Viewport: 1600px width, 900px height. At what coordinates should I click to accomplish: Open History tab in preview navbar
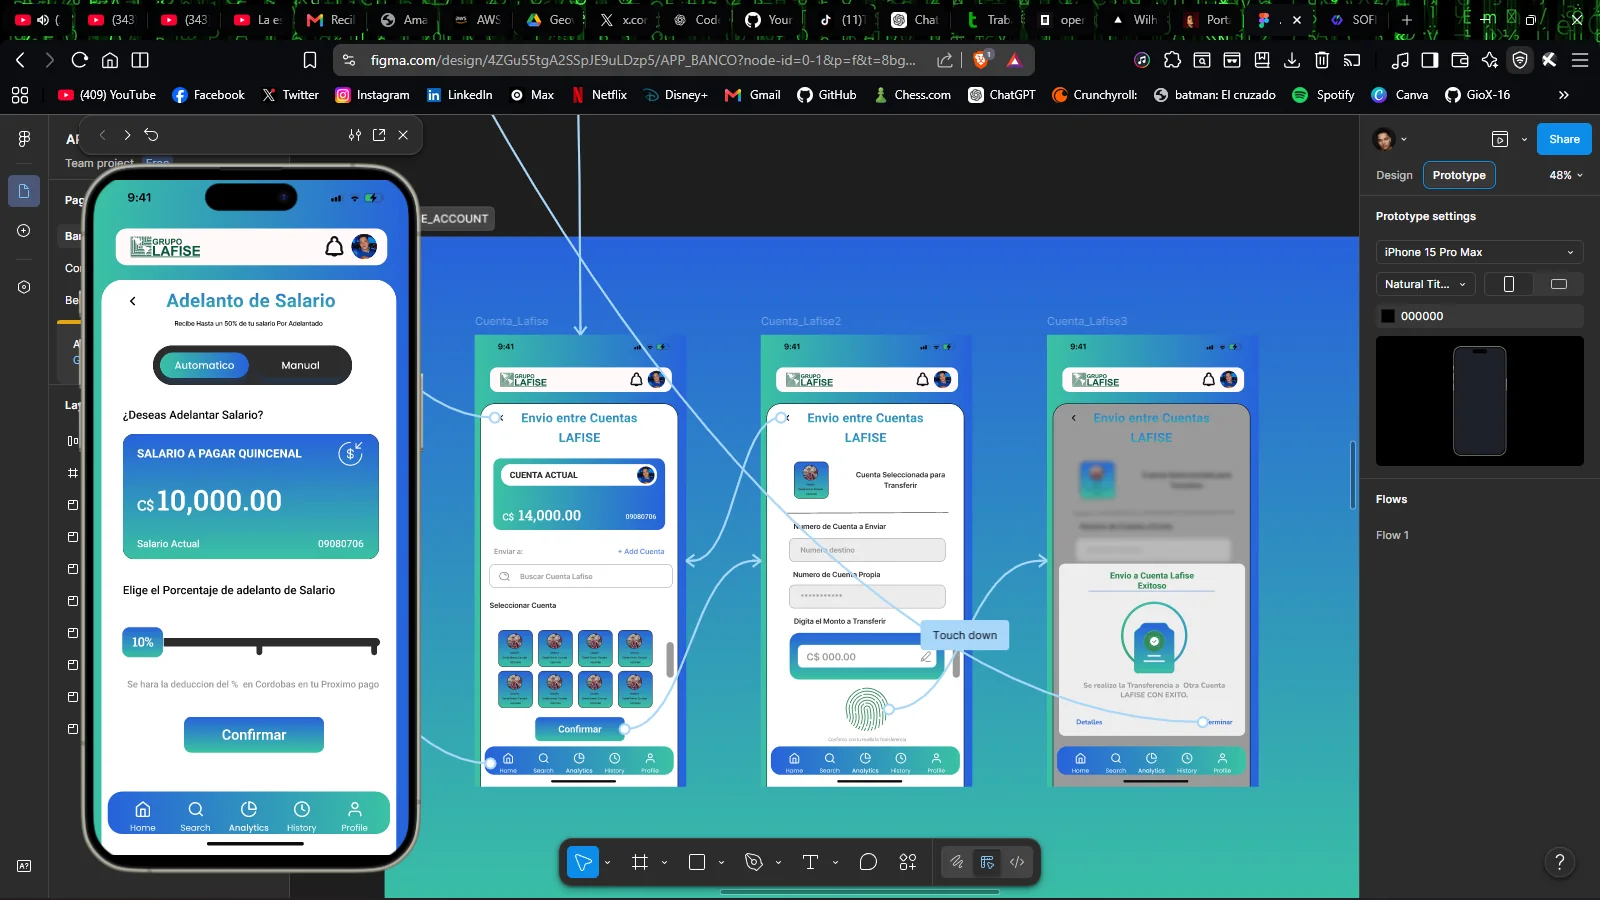(302, 816)
